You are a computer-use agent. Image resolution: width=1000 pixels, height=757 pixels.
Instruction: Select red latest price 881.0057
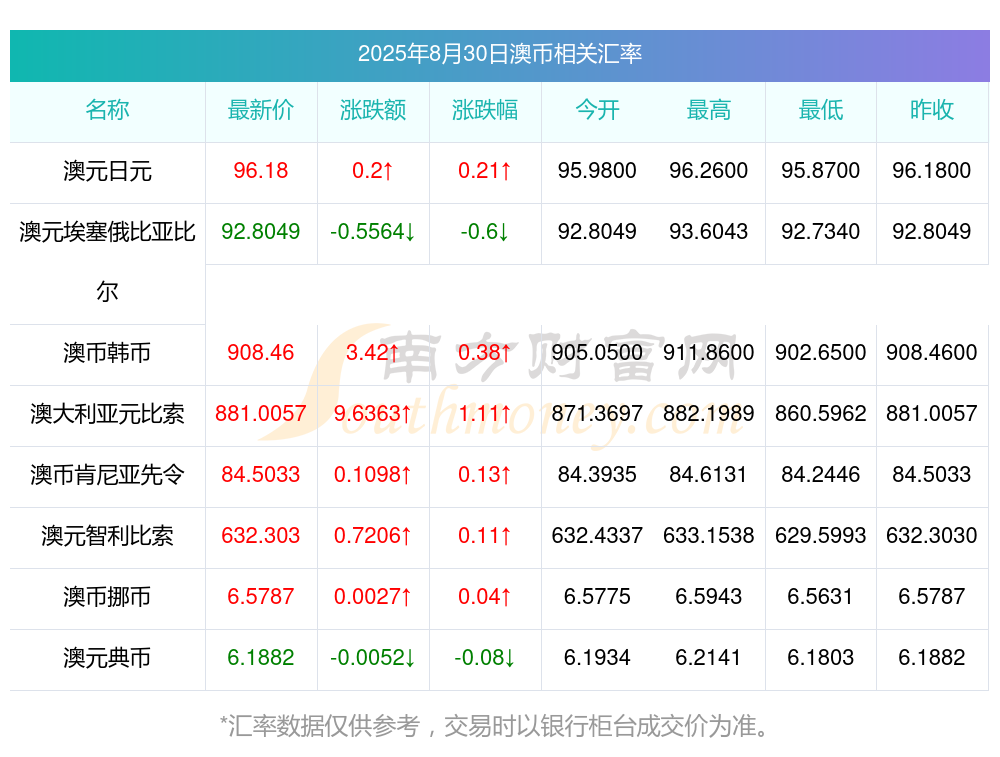[x=261, y=413]
